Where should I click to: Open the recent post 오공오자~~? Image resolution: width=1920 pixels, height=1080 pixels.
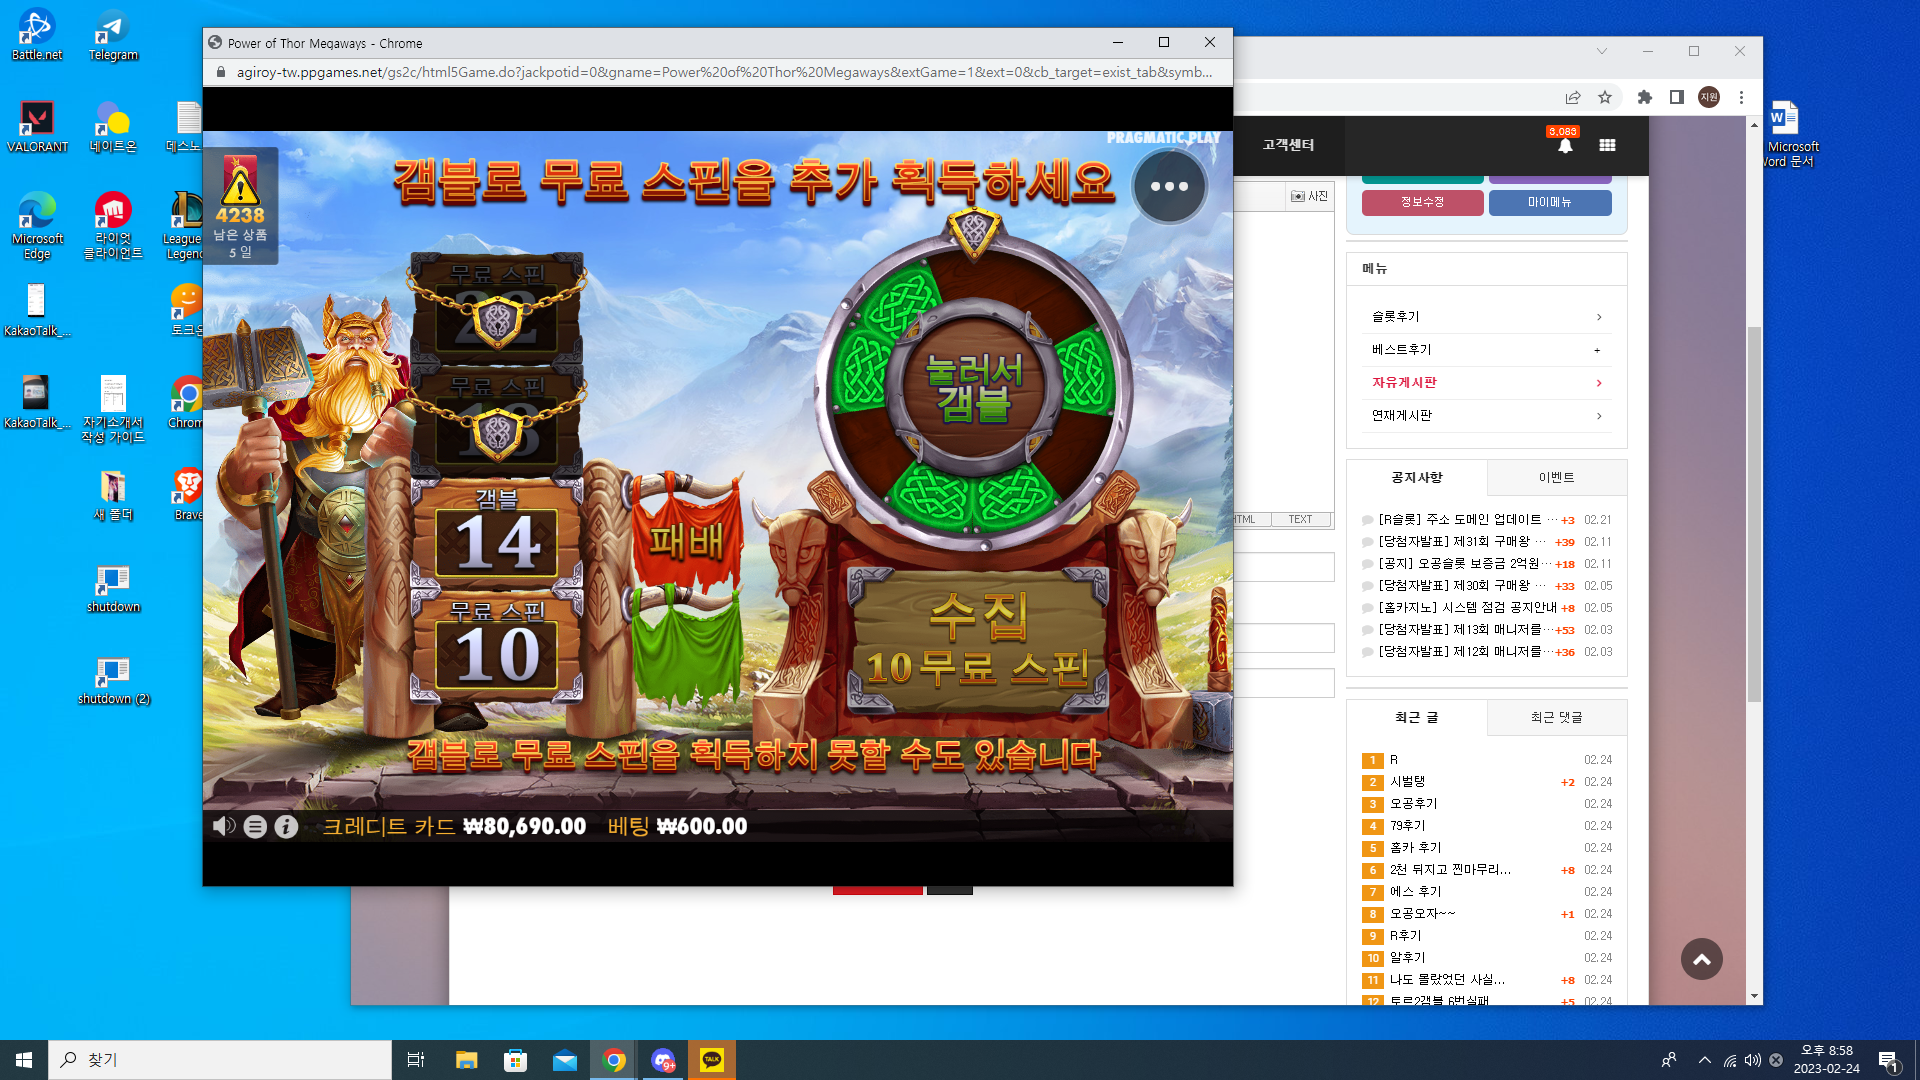tap(1422, 914)
